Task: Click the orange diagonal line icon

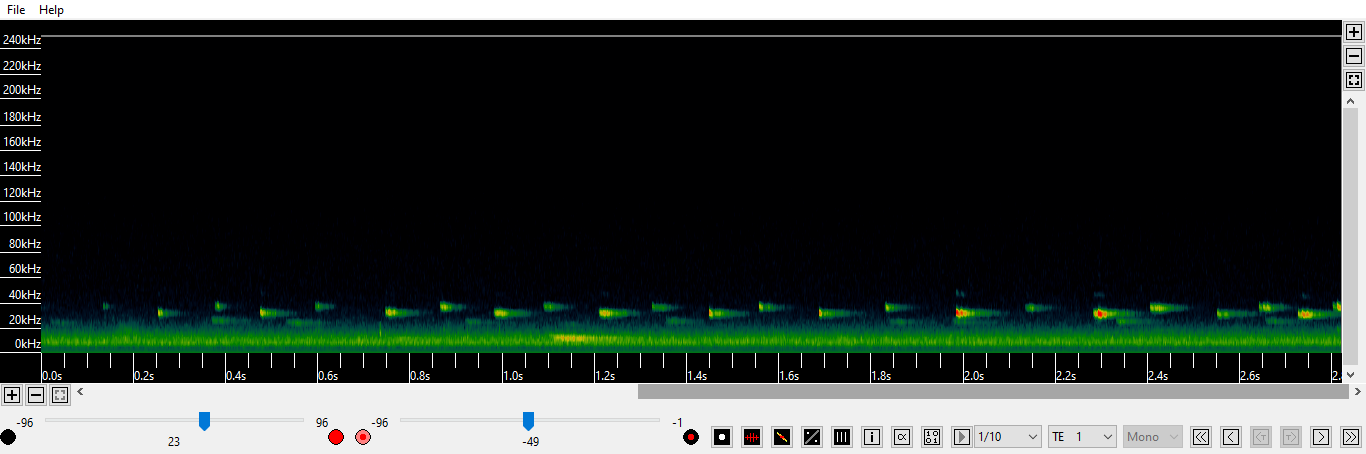Action: (x=782, y=437)
